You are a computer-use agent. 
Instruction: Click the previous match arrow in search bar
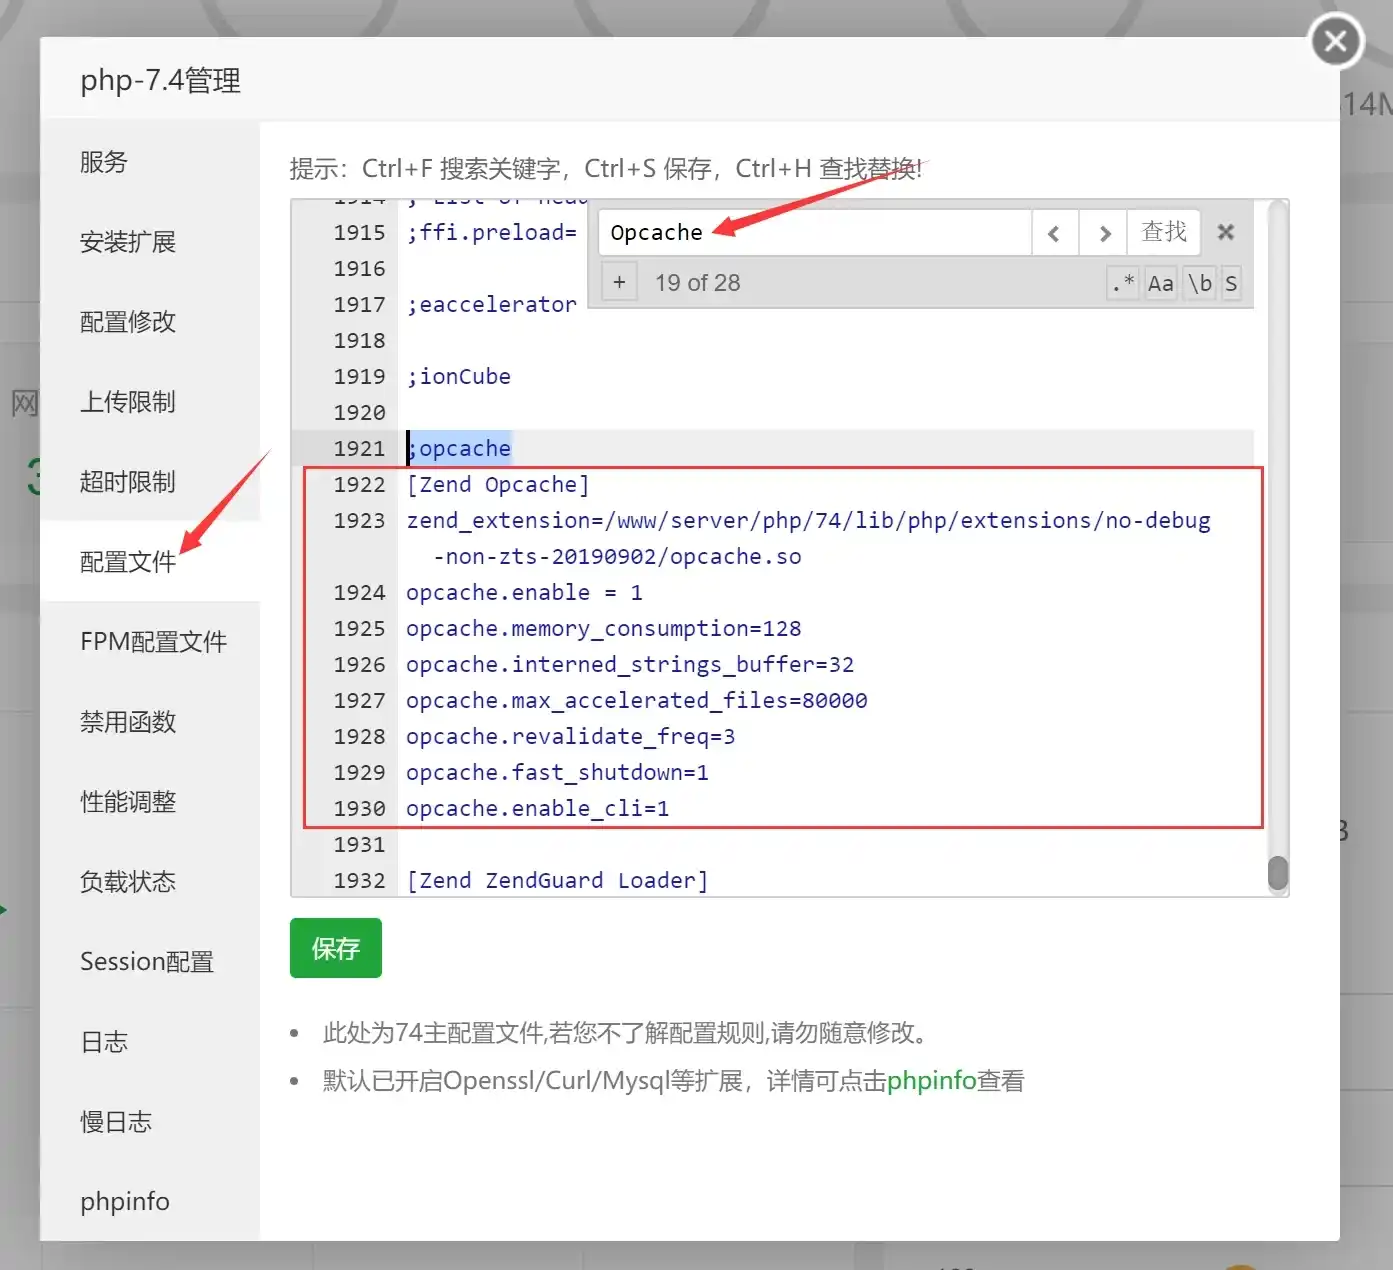pyautogui.click(x=1054, y=232)
